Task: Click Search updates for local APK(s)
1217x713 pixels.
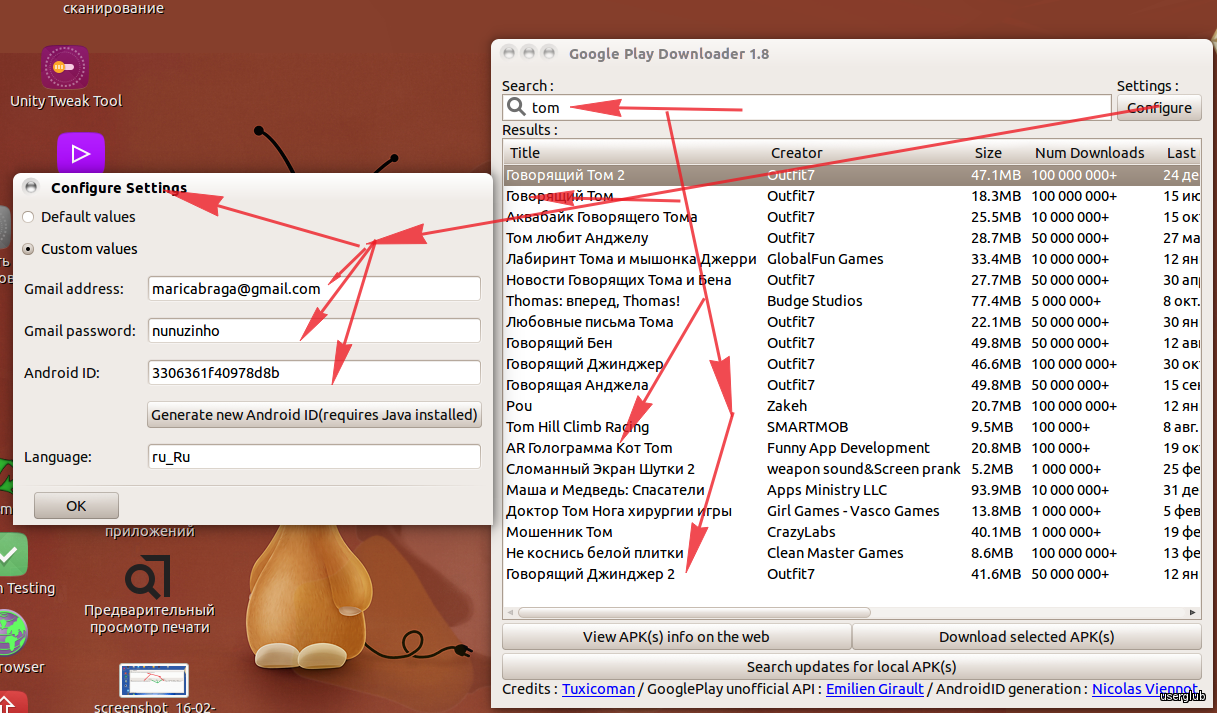Action: [x=852, y=667]
